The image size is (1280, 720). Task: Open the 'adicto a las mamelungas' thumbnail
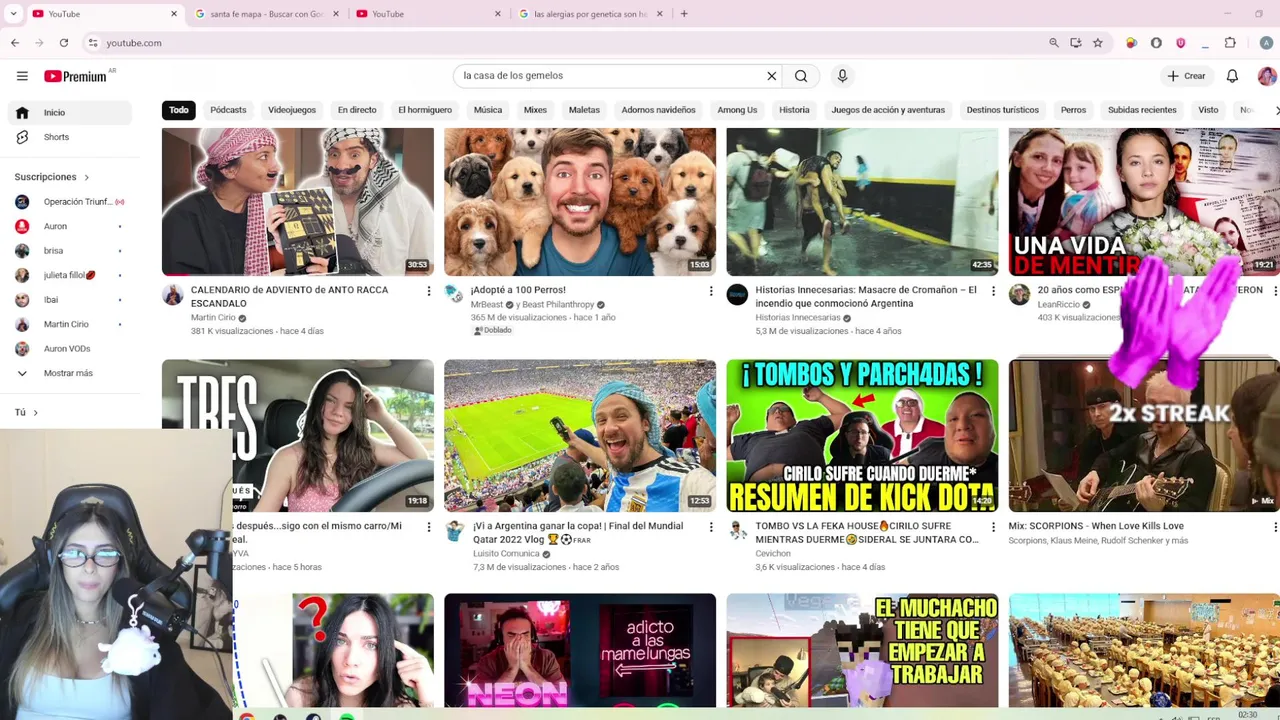point(580,650)
